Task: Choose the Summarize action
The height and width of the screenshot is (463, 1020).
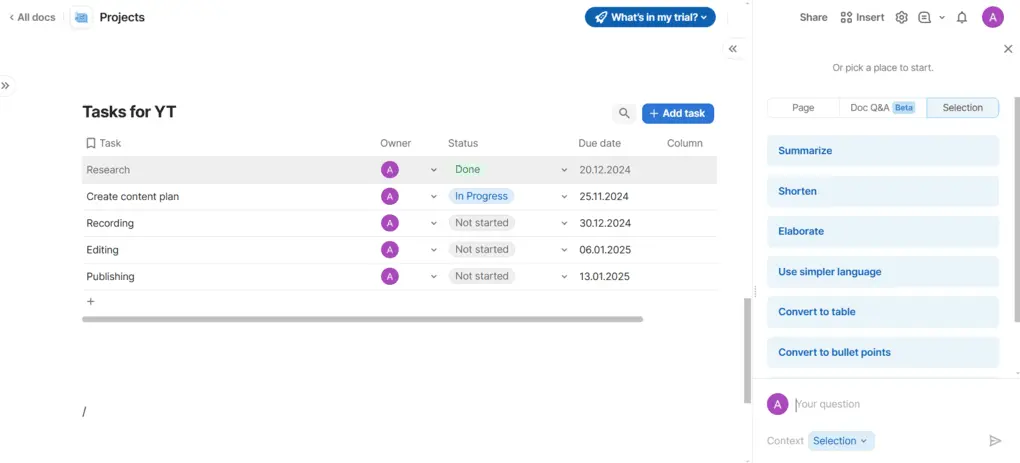Action: [883, 151]
